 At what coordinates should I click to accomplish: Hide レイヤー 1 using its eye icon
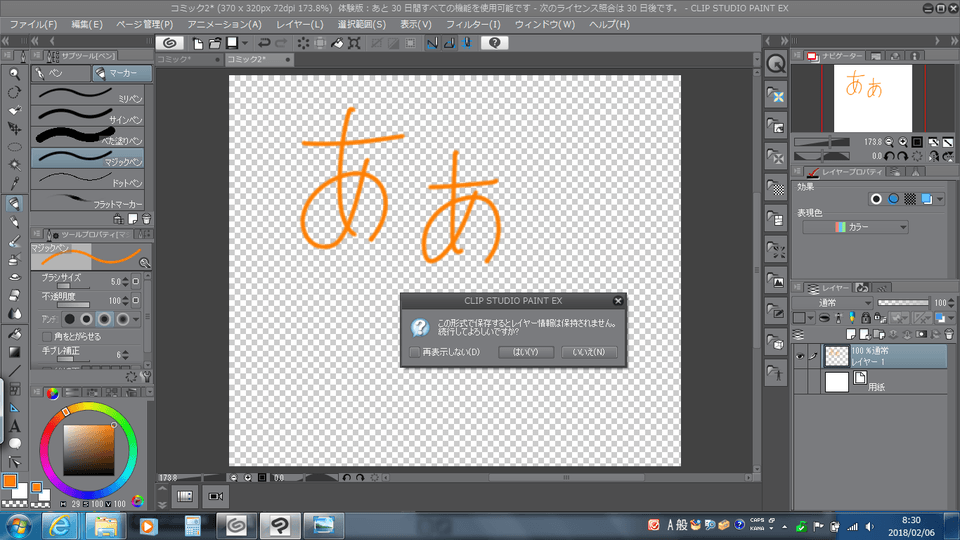pyautogui.click(x=799, y=356)
